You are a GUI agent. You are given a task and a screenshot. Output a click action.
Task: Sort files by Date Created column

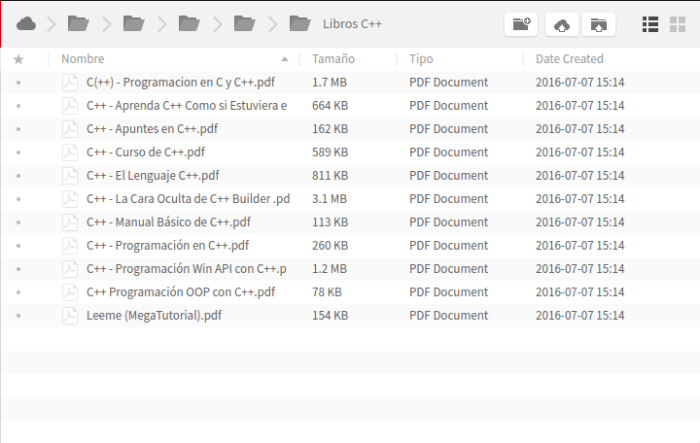point(569,59)
